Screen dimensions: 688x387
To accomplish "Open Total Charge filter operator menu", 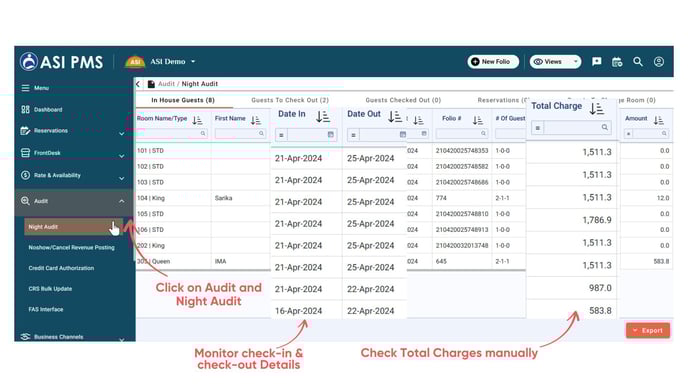I will pos(538,128).
